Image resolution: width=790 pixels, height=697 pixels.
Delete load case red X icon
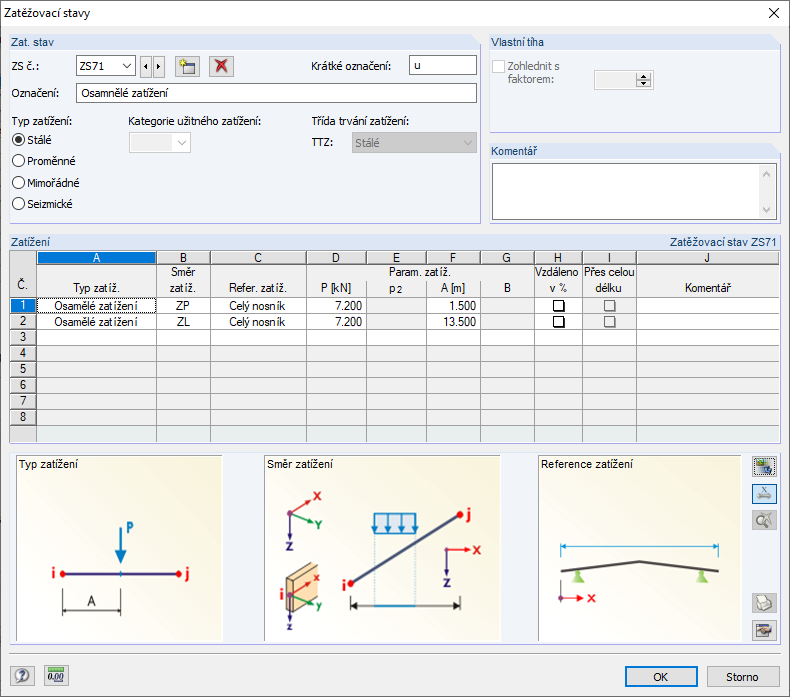(221, 66)
